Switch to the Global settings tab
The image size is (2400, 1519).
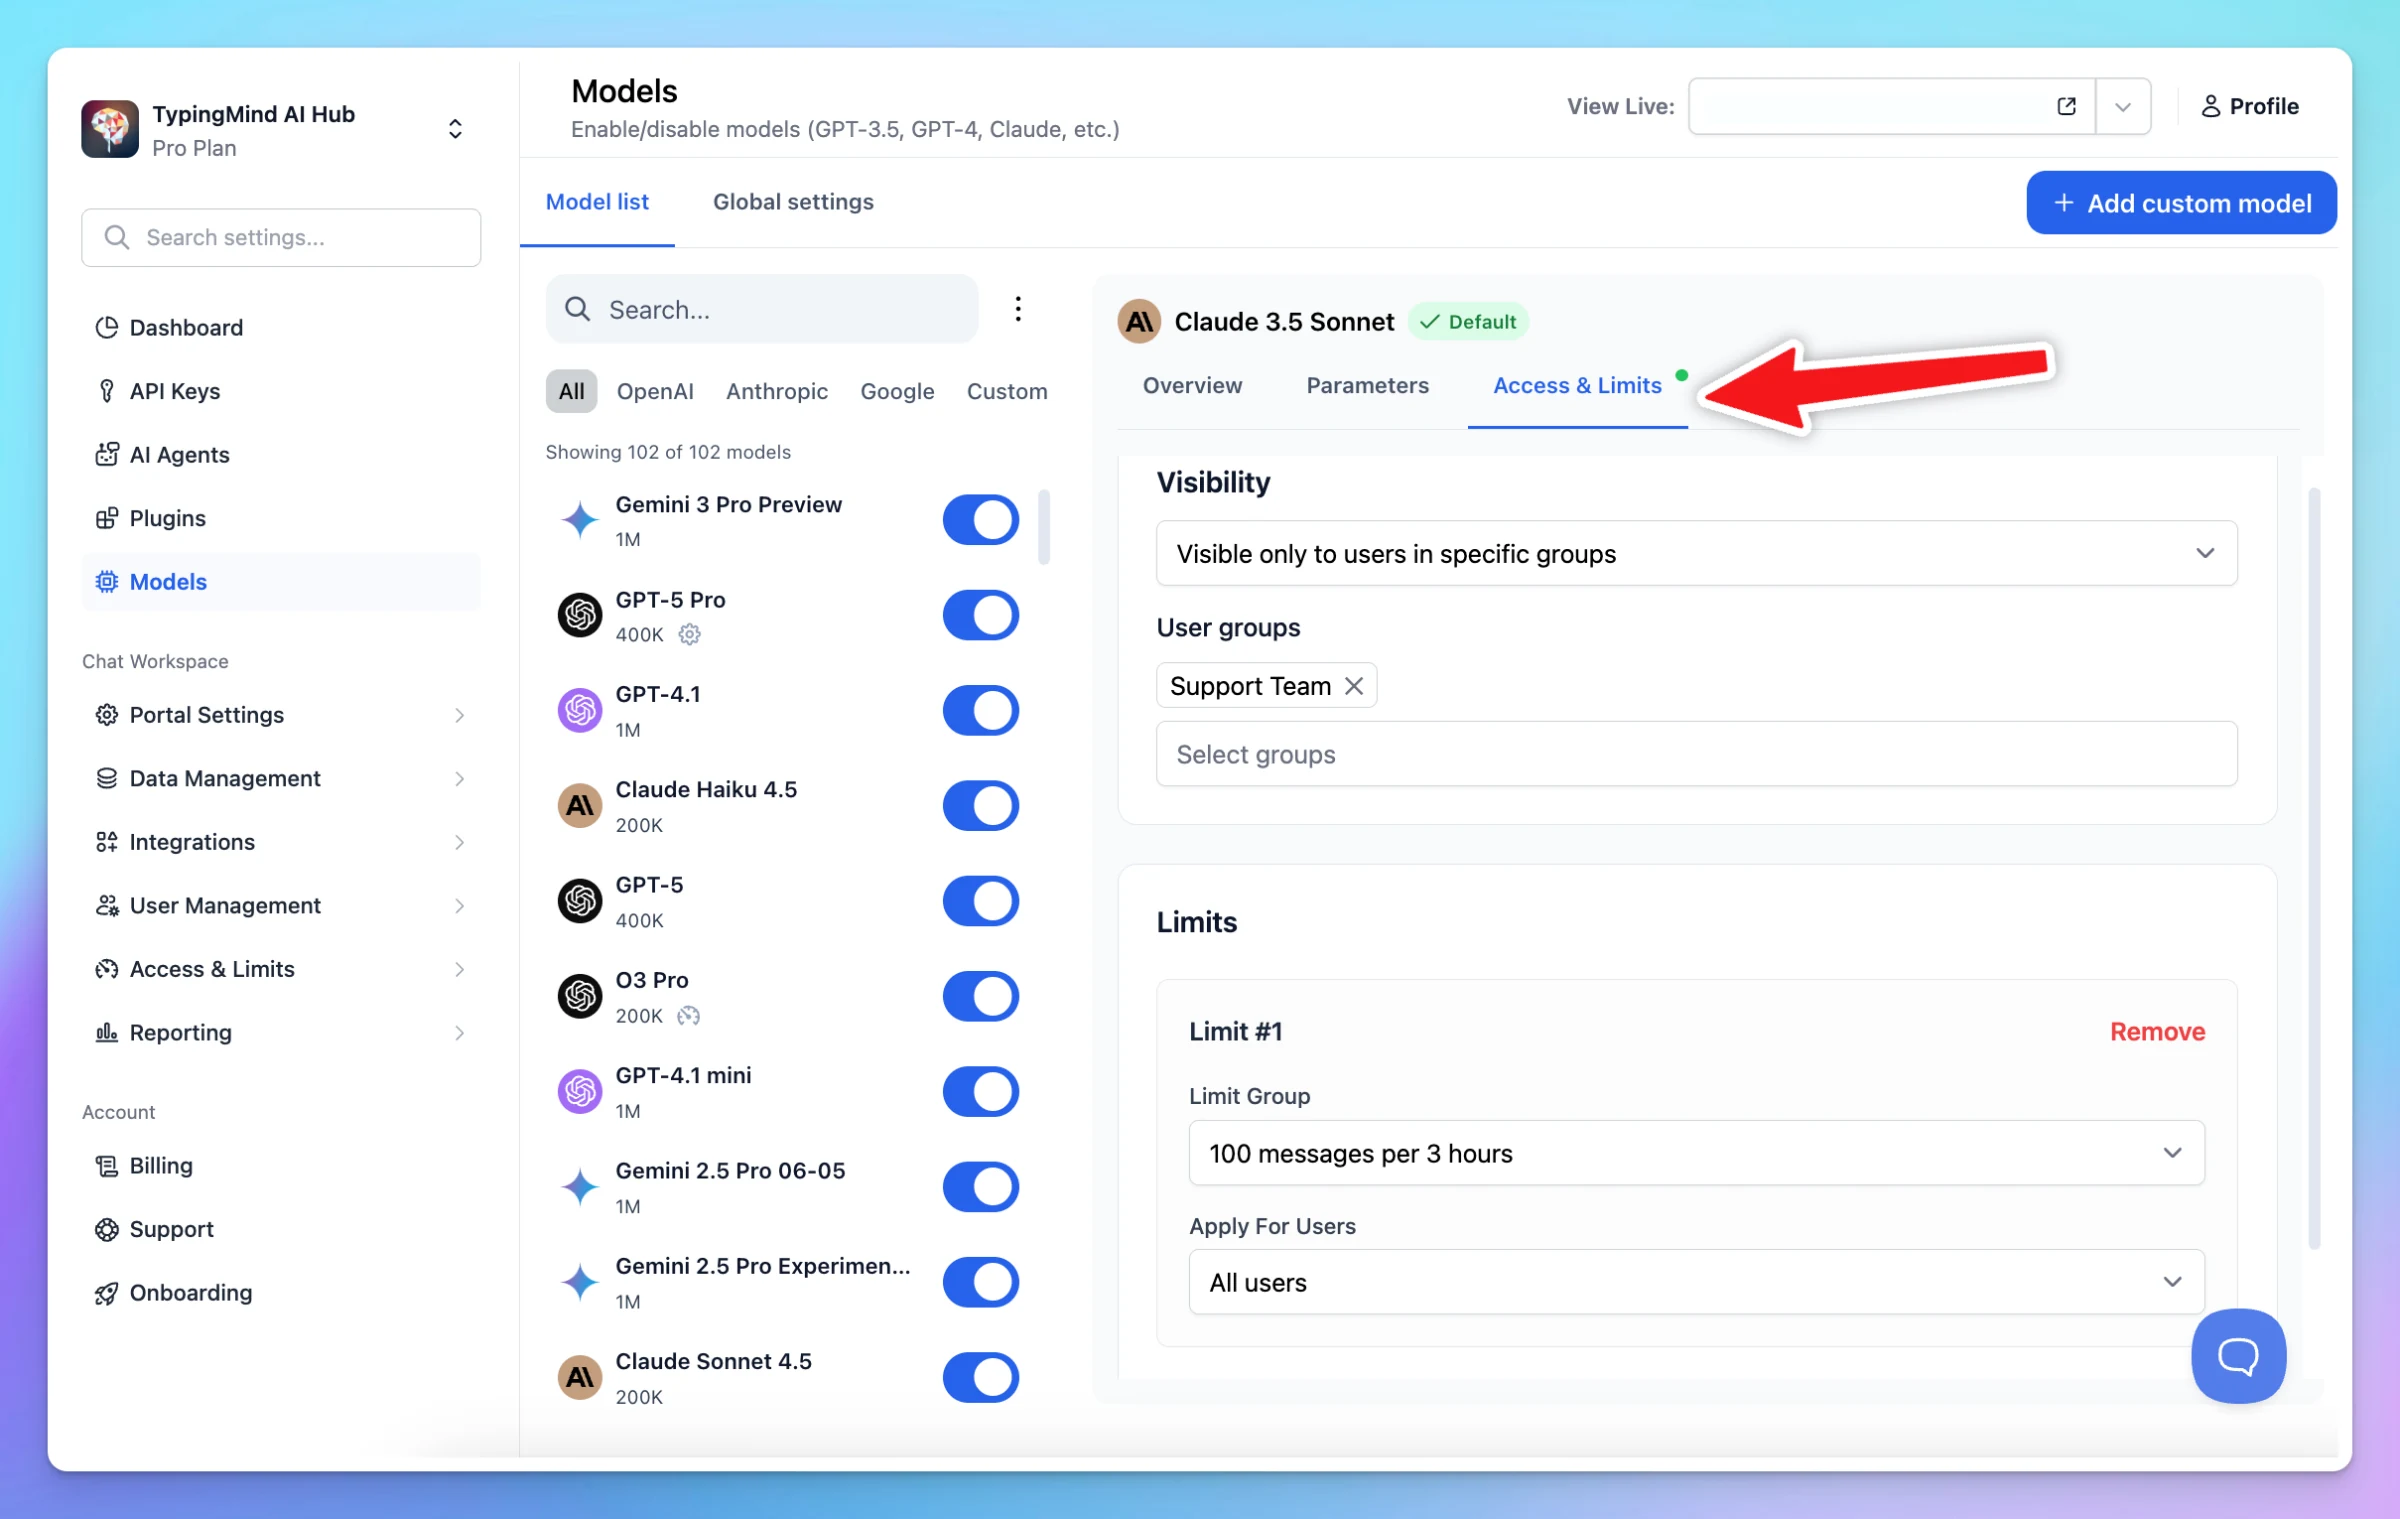click(x=793, y=202)
